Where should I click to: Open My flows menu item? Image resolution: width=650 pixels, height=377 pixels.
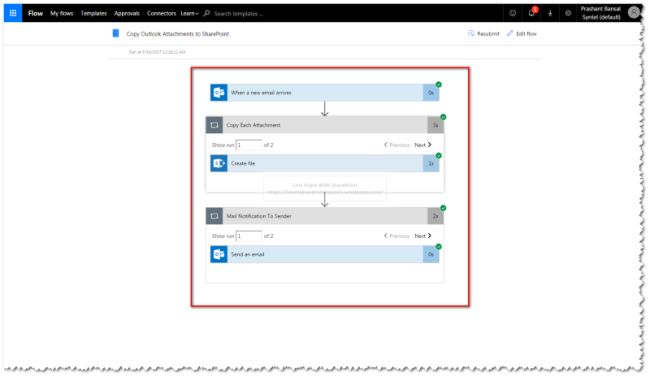click(62, 13)
